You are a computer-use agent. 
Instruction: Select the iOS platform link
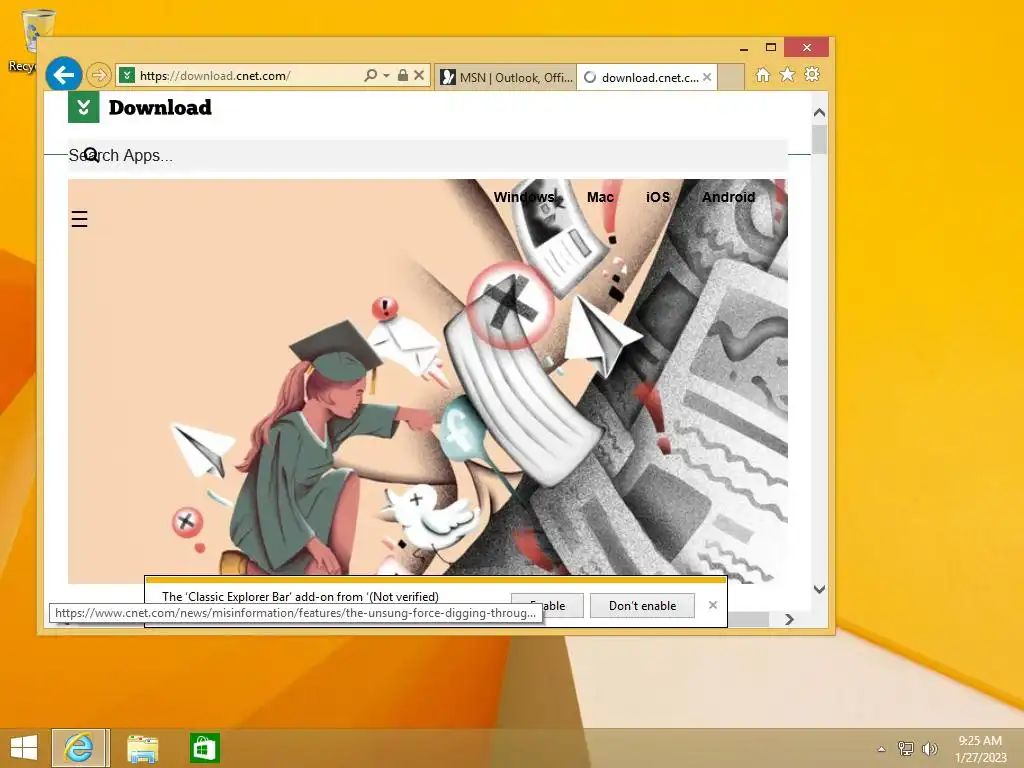point(658,197)
